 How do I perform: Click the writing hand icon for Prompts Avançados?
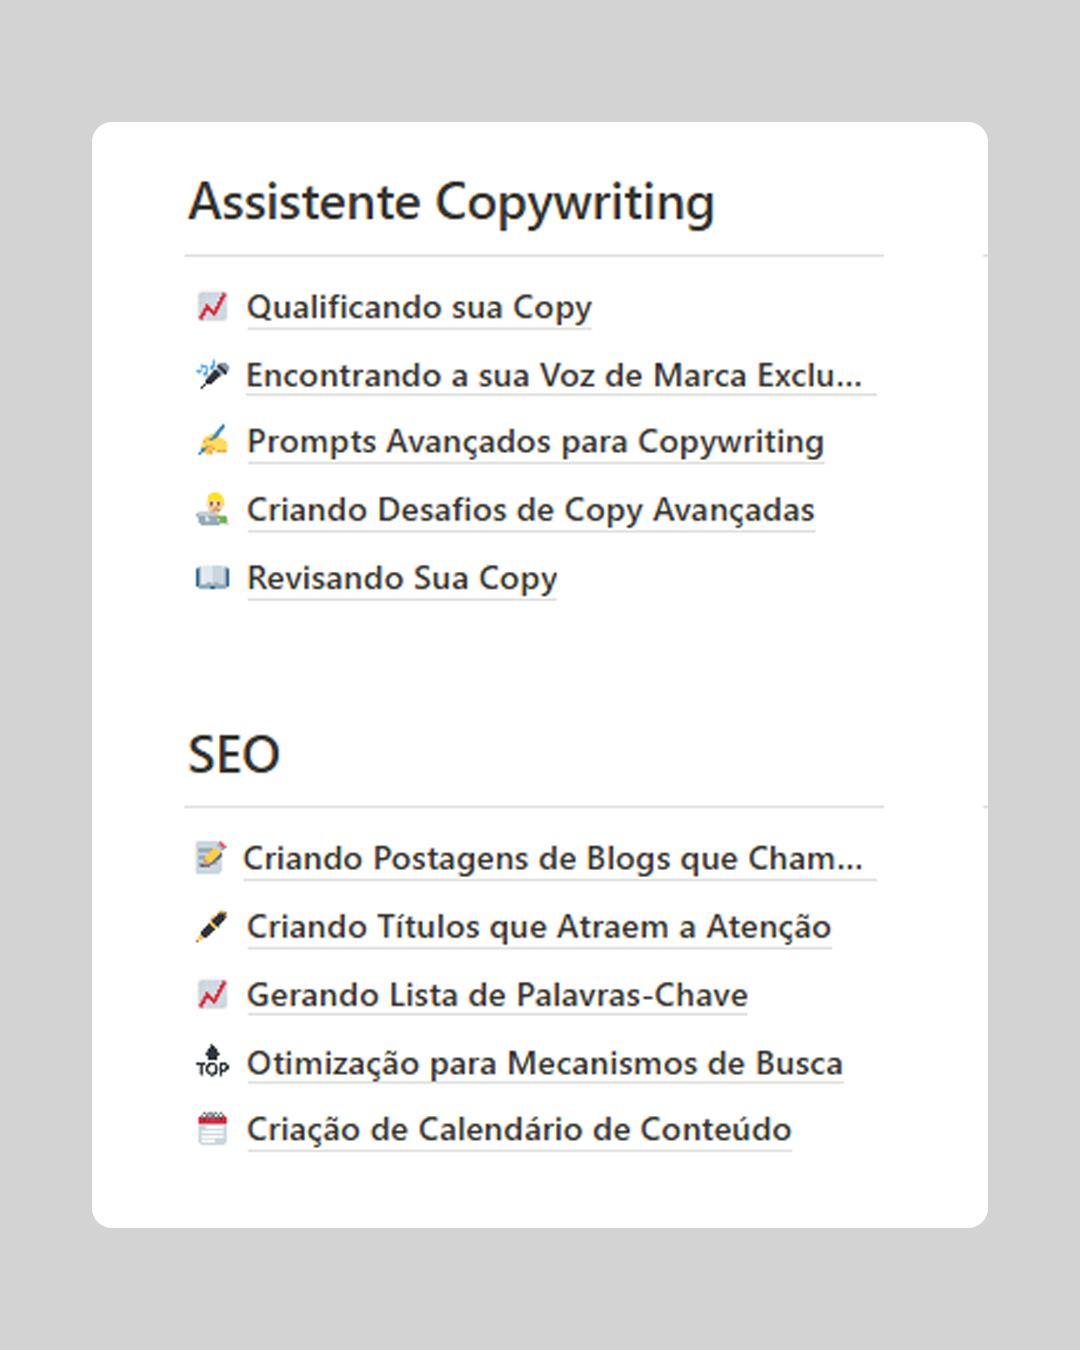coord(212,441)
